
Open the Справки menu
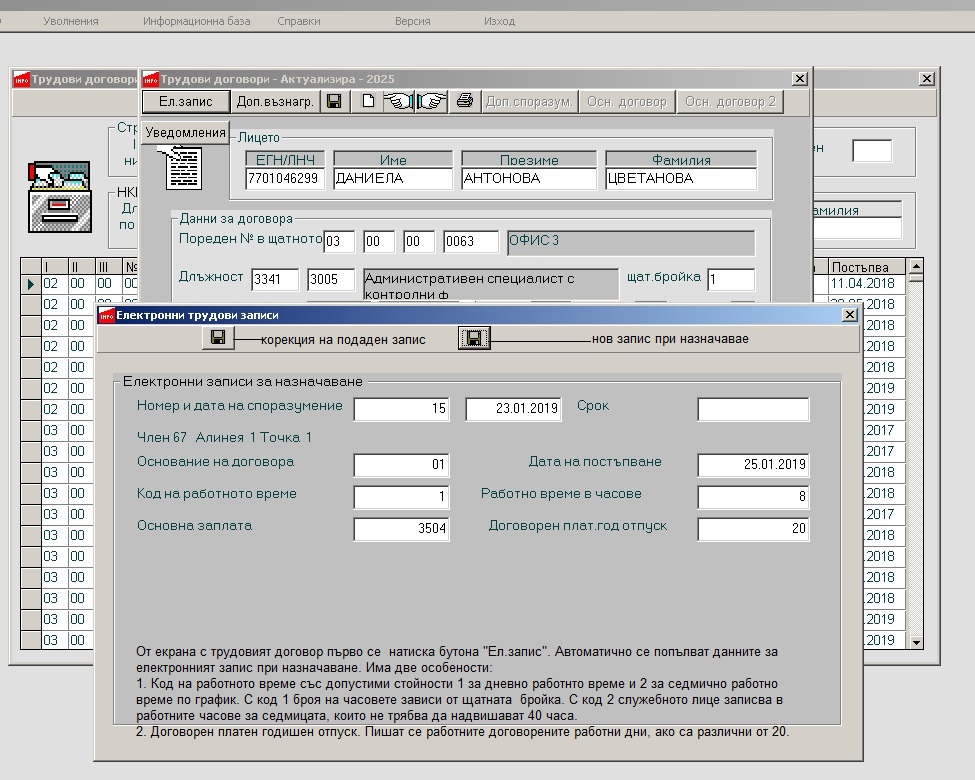(299, 21)
